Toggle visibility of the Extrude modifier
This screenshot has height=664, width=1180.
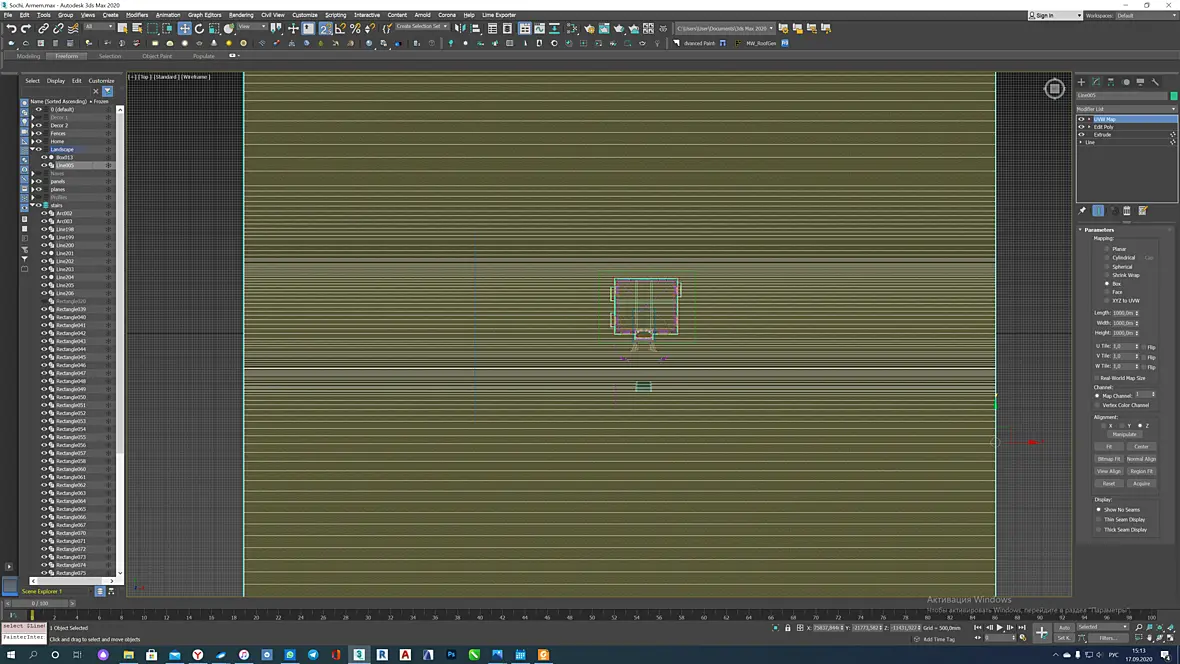[x=1081, y=135]
